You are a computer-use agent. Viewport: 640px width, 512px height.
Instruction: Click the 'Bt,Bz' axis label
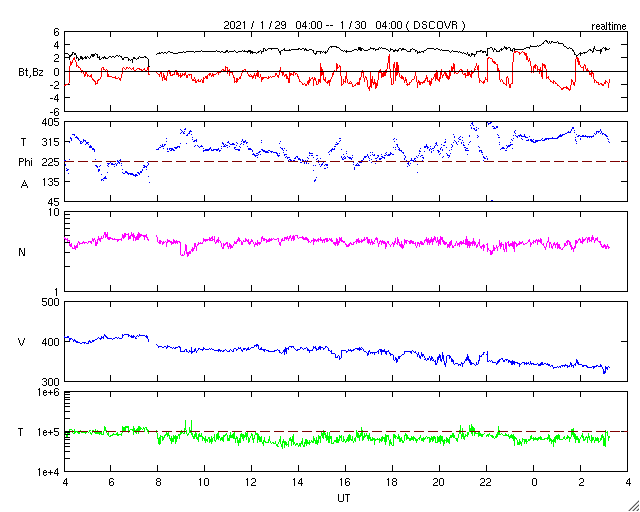click(x=31, y=74)
